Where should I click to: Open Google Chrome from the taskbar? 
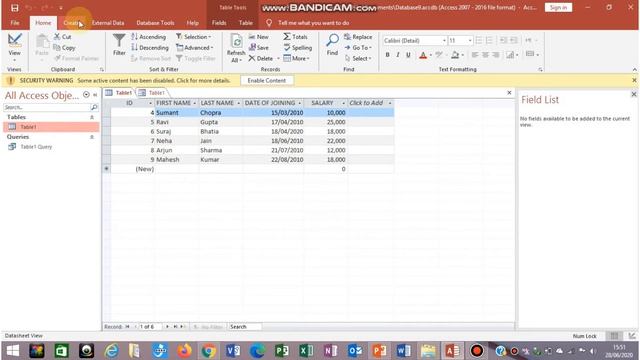pyautogui.click(x=209, y=351)
